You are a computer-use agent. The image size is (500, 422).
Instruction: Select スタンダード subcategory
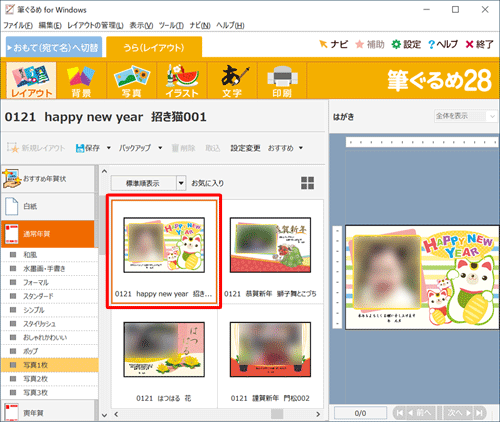tap(50, 296)
